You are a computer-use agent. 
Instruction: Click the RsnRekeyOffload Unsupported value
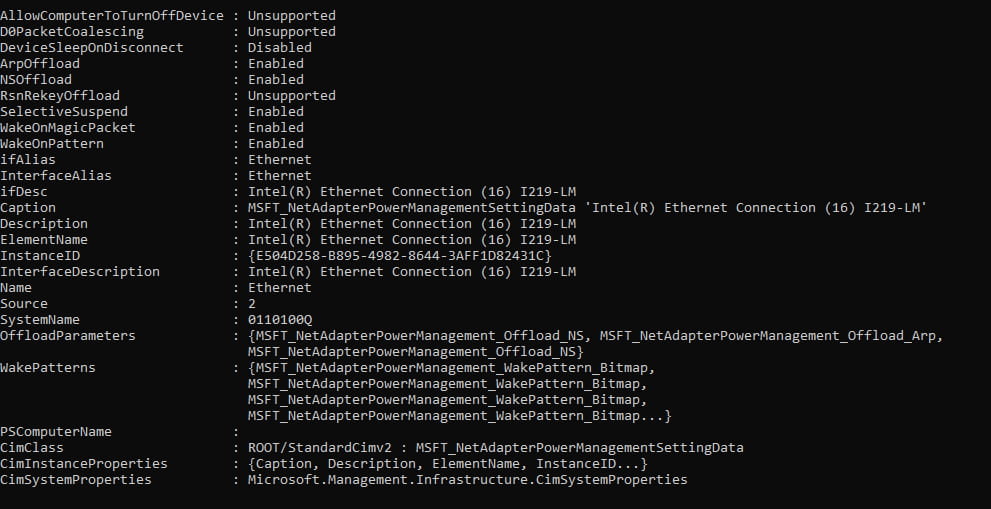pos(291,95)
